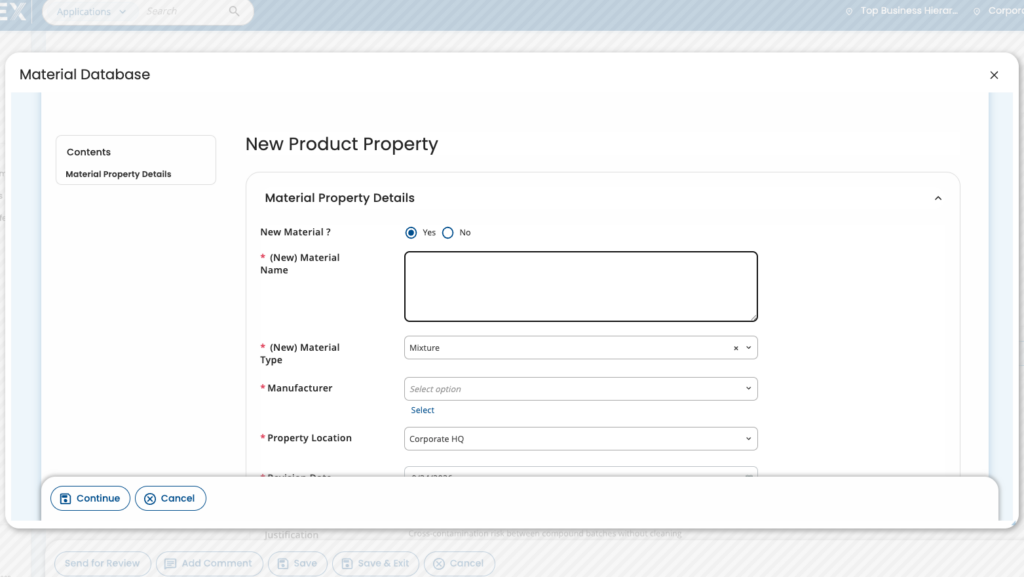The height and width of the screenshot is (577, 1024).
Task: Click Save & Exit in background page
Action: (376, 564)
